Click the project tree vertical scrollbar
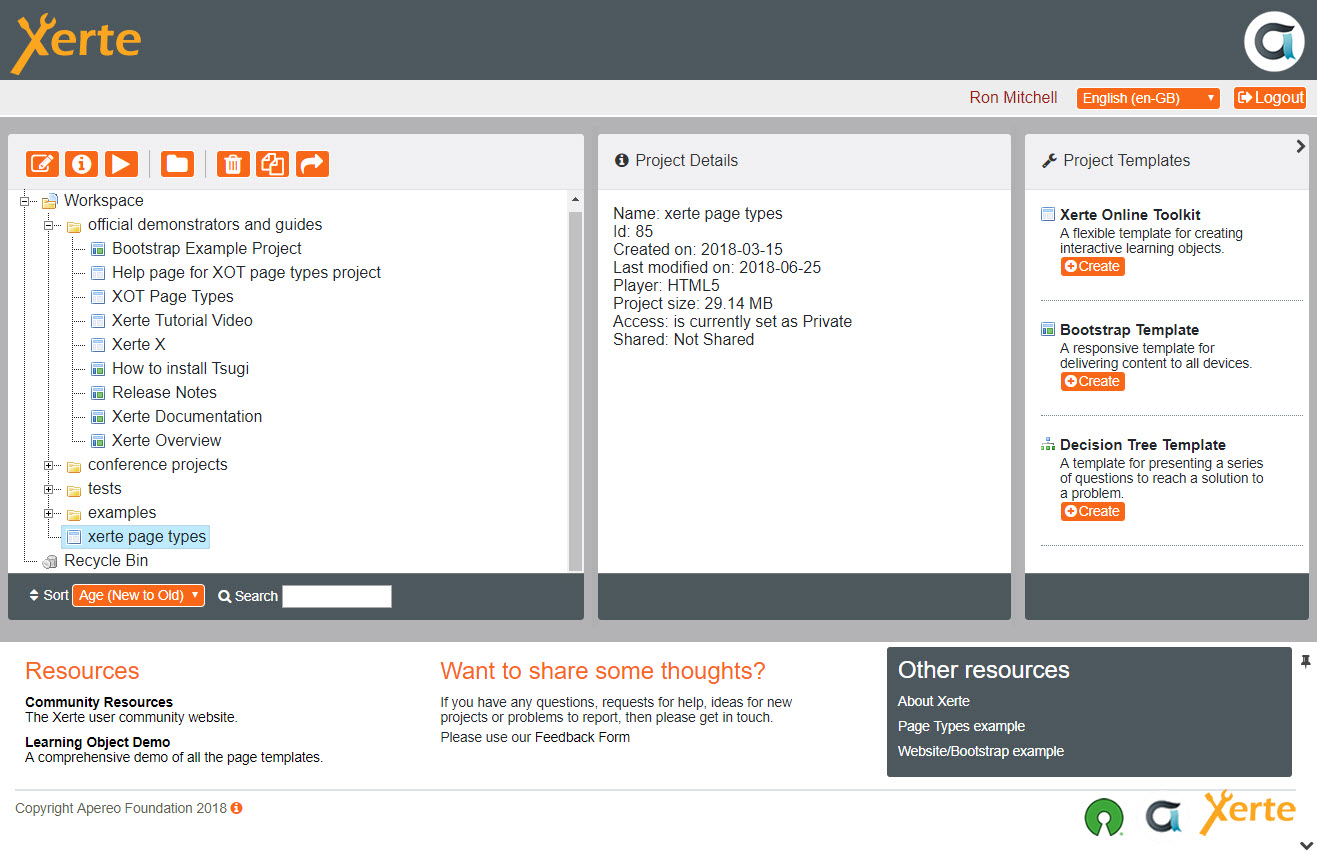The width and height of the screenshot is (1317, 856). 575,391
